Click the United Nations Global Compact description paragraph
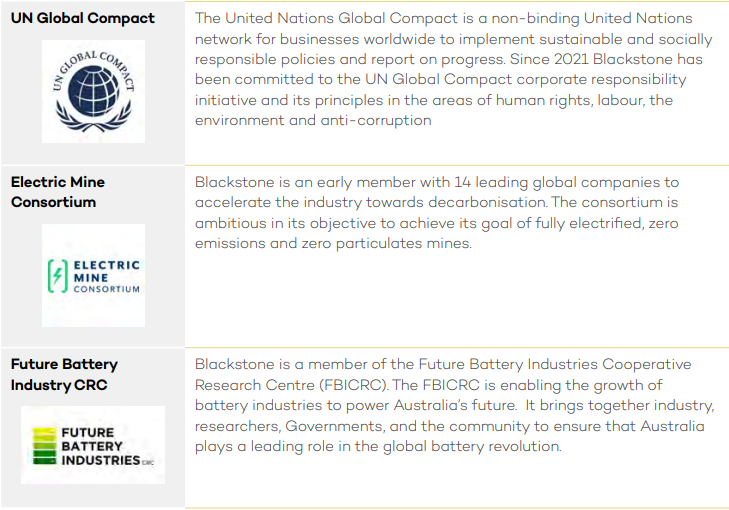Image resolution: width=729 pixels, height=510 pixels. click(453, 69)
